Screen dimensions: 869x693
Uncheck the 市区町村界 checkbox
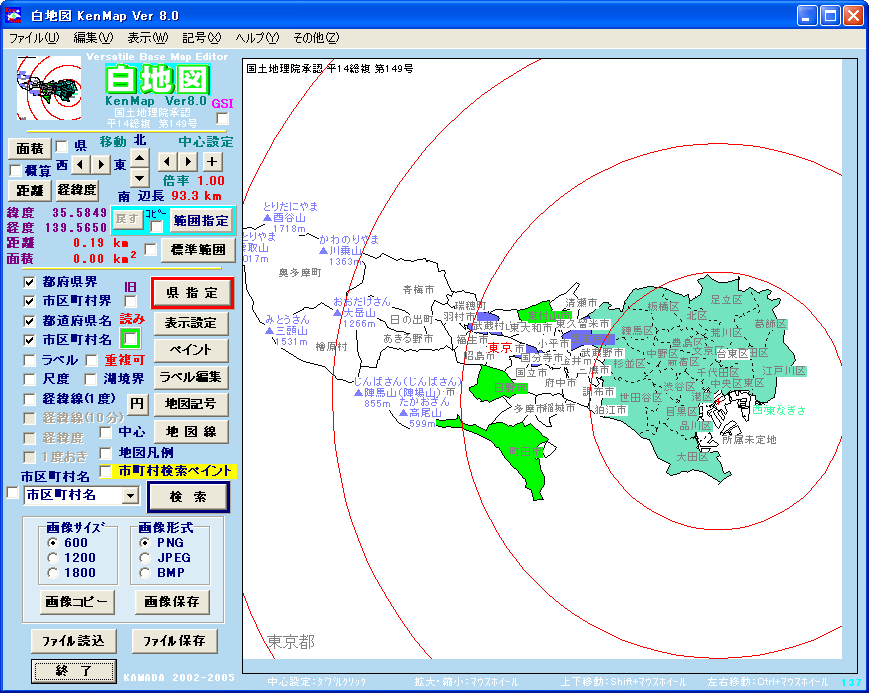pyautogui.click(x=29, y=301)
